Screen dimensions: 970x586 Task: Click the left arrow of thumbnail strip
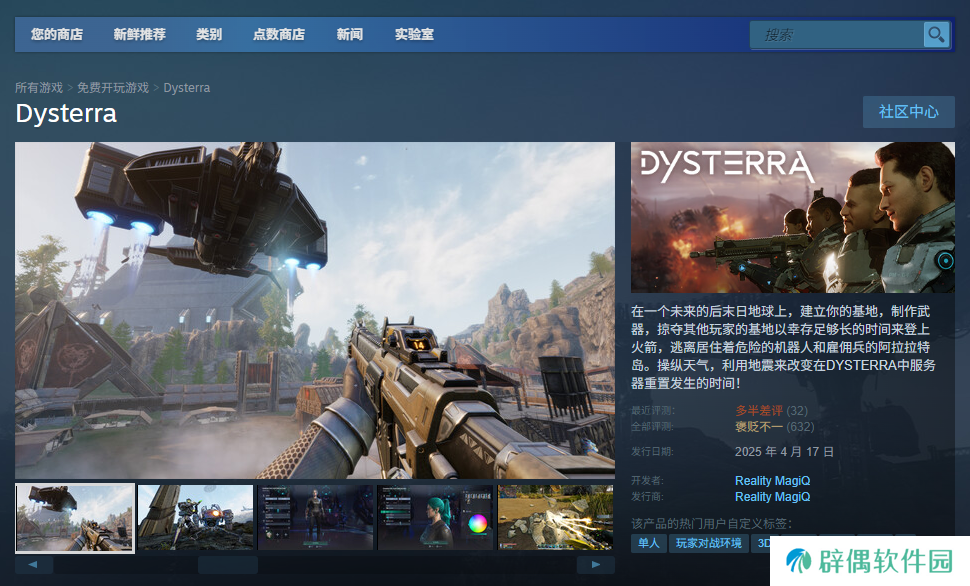point(33,564)
